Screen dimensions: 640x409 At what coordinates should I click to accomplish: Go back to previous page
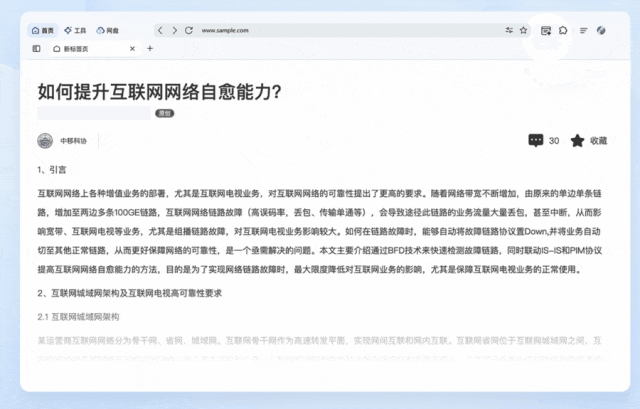160,30
